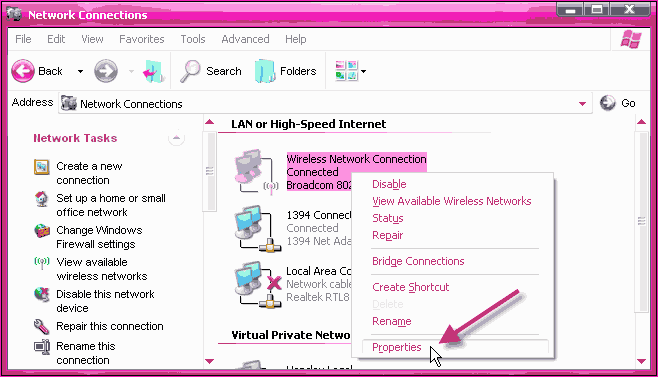Open the Advanced menu
The width and height of the screenshot is (658, 377).
[245, 39]
